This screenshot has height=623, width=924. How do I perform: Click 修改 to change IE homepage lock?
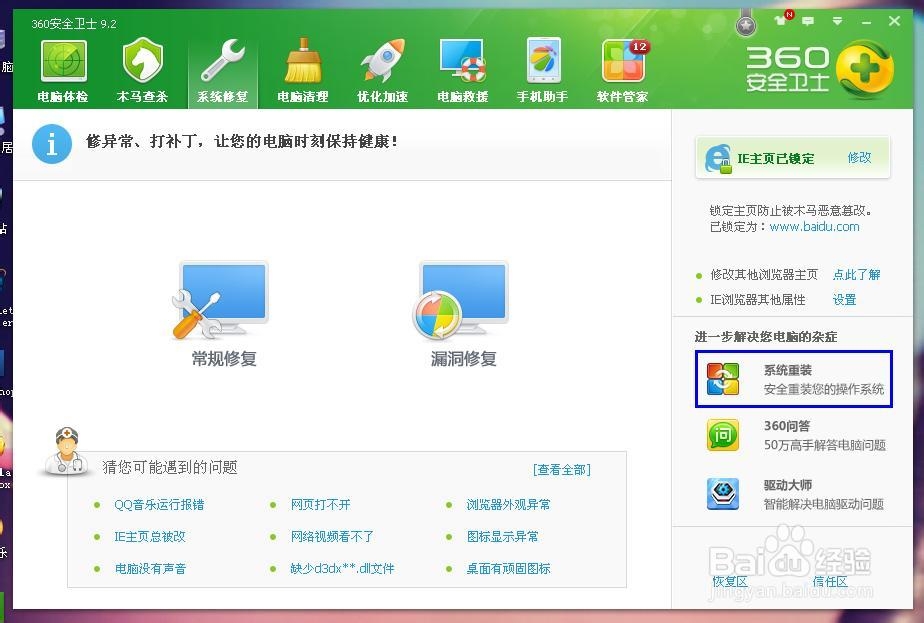[x=859, y=158]
